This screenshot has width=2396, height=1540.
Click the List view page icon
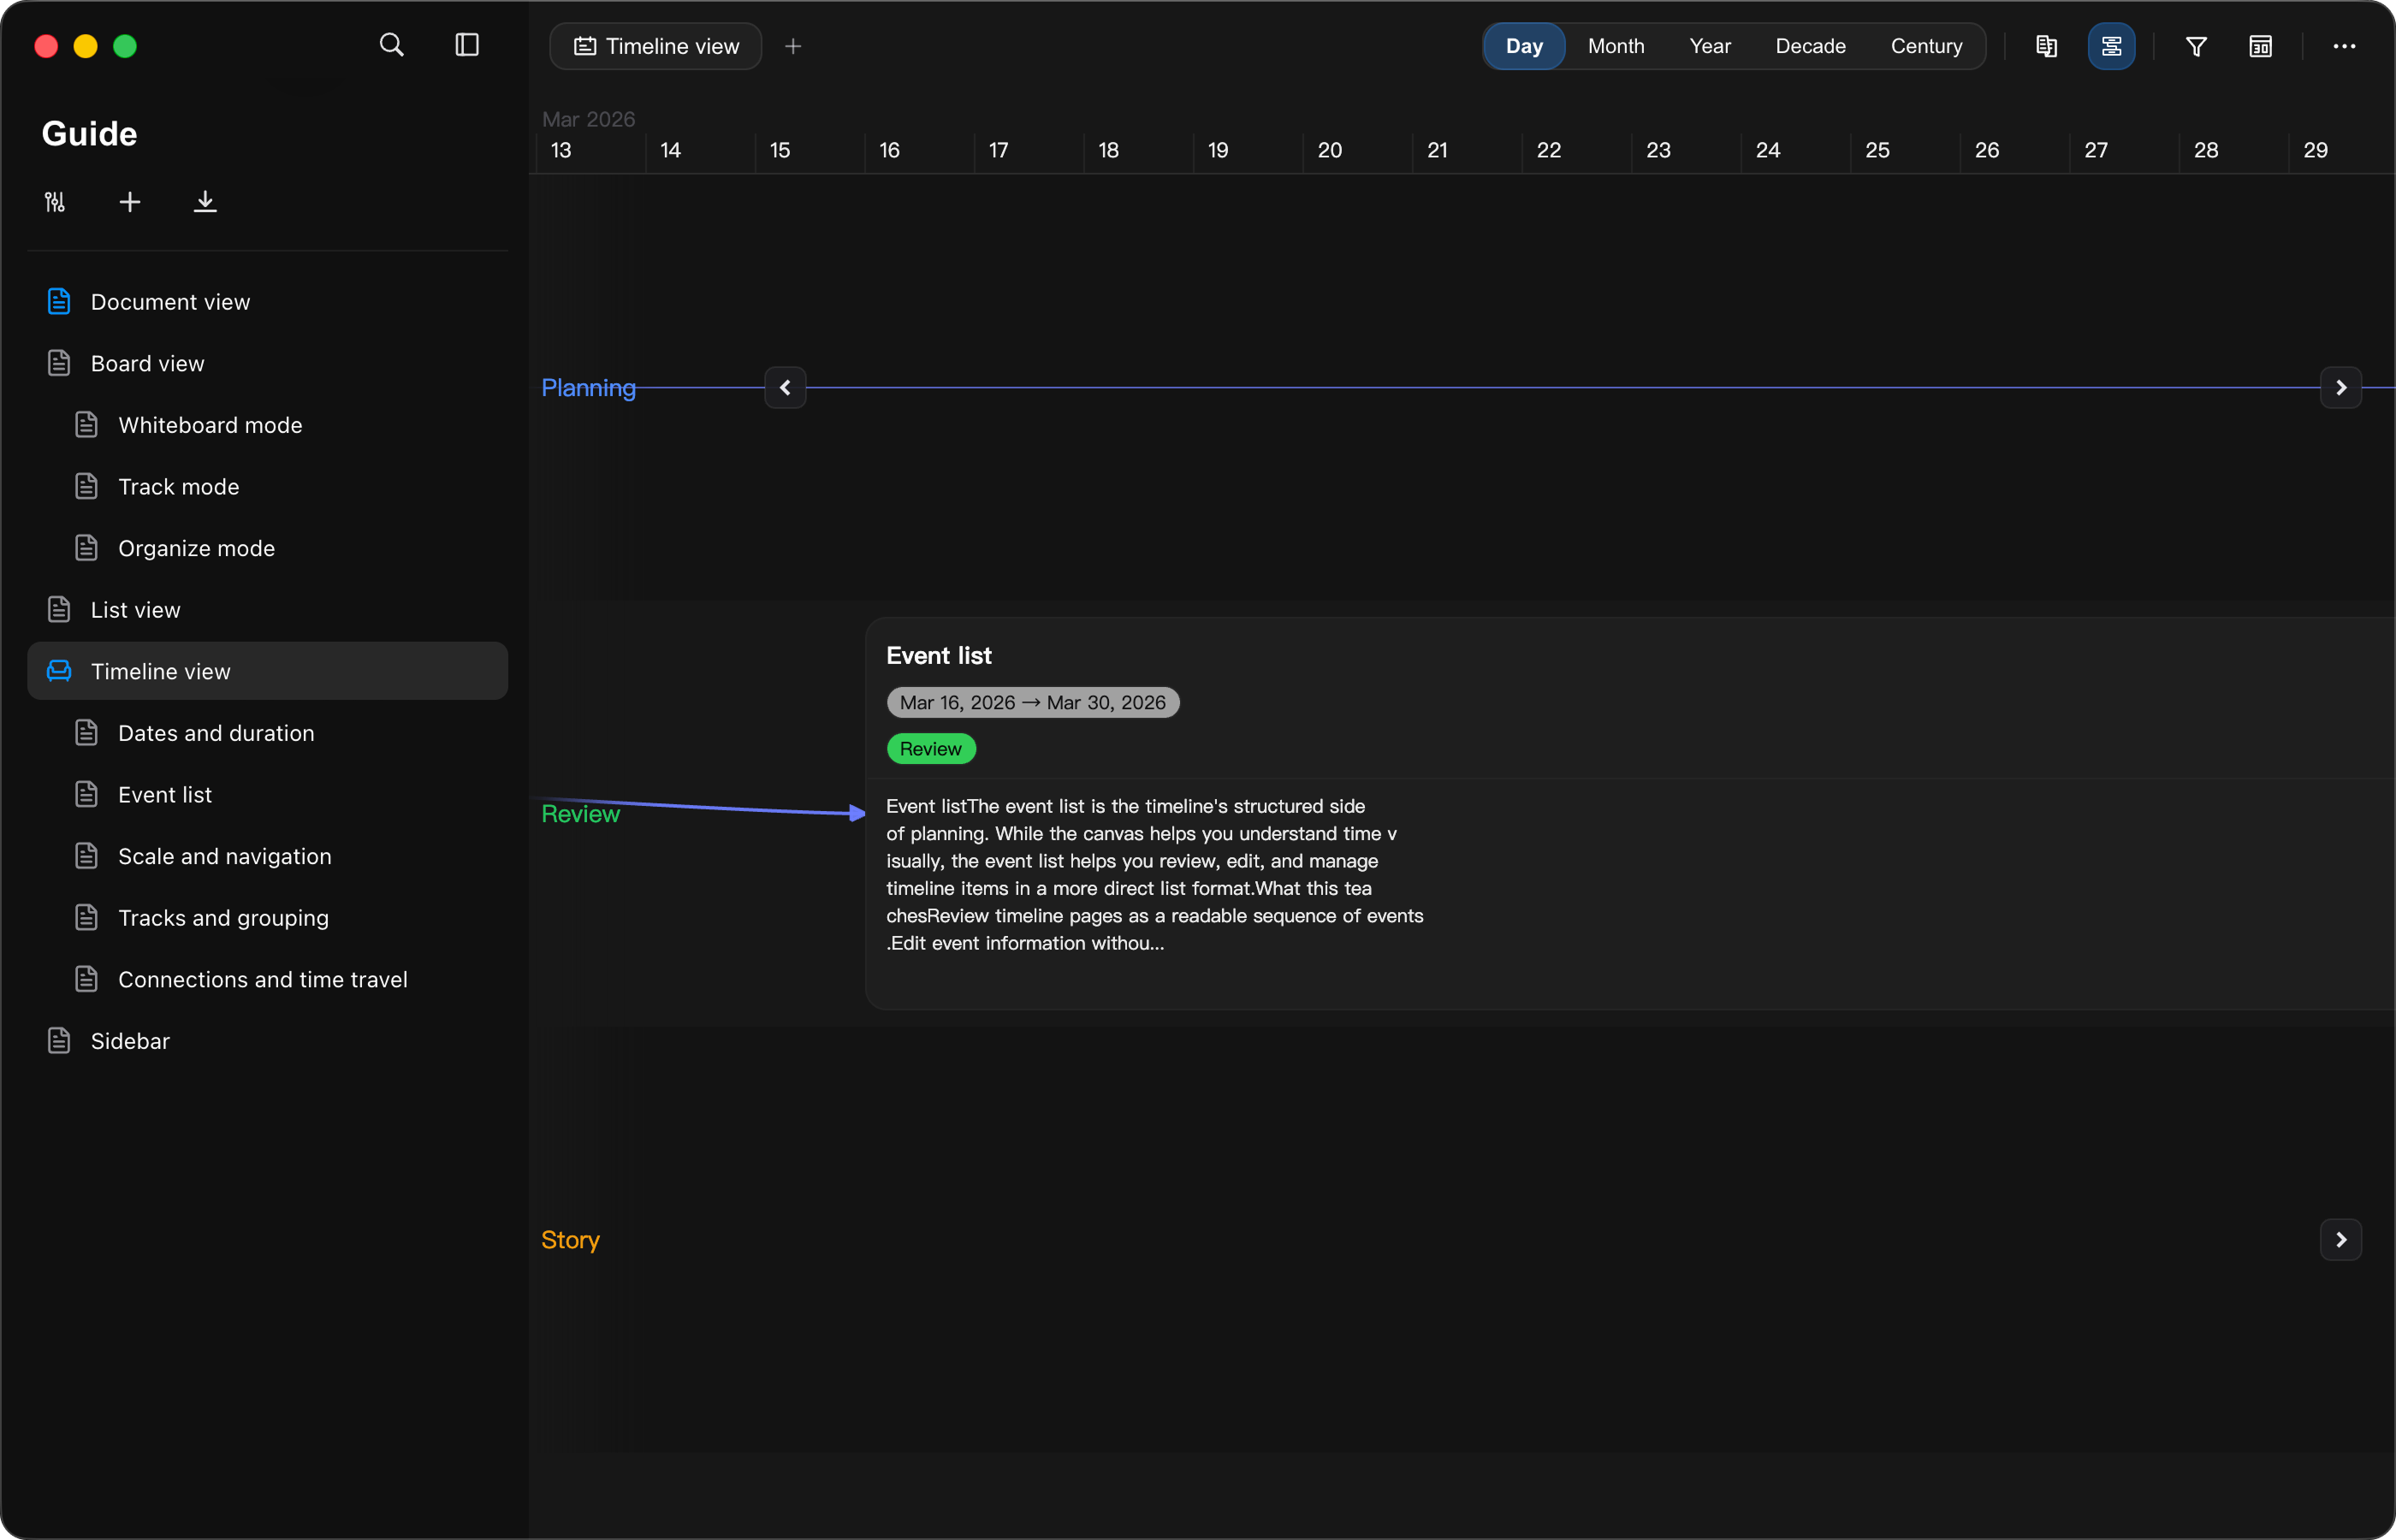coord(59,610)
